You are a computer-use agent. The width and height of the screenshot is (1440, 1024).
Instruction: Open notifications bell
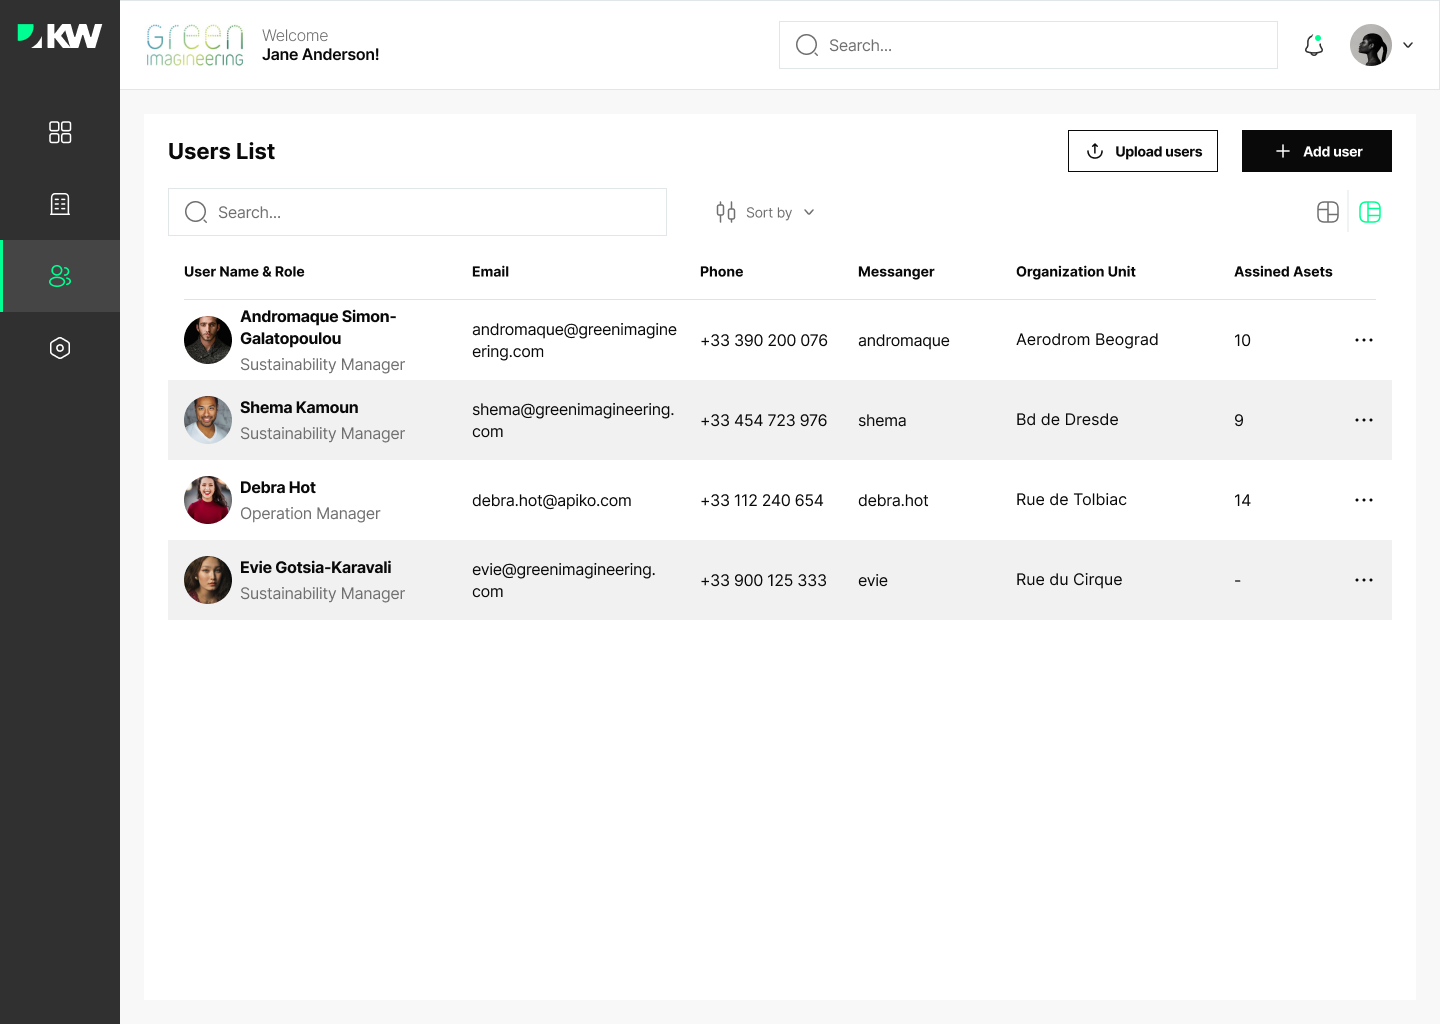pyautogui.click(x=1314, y=45)
